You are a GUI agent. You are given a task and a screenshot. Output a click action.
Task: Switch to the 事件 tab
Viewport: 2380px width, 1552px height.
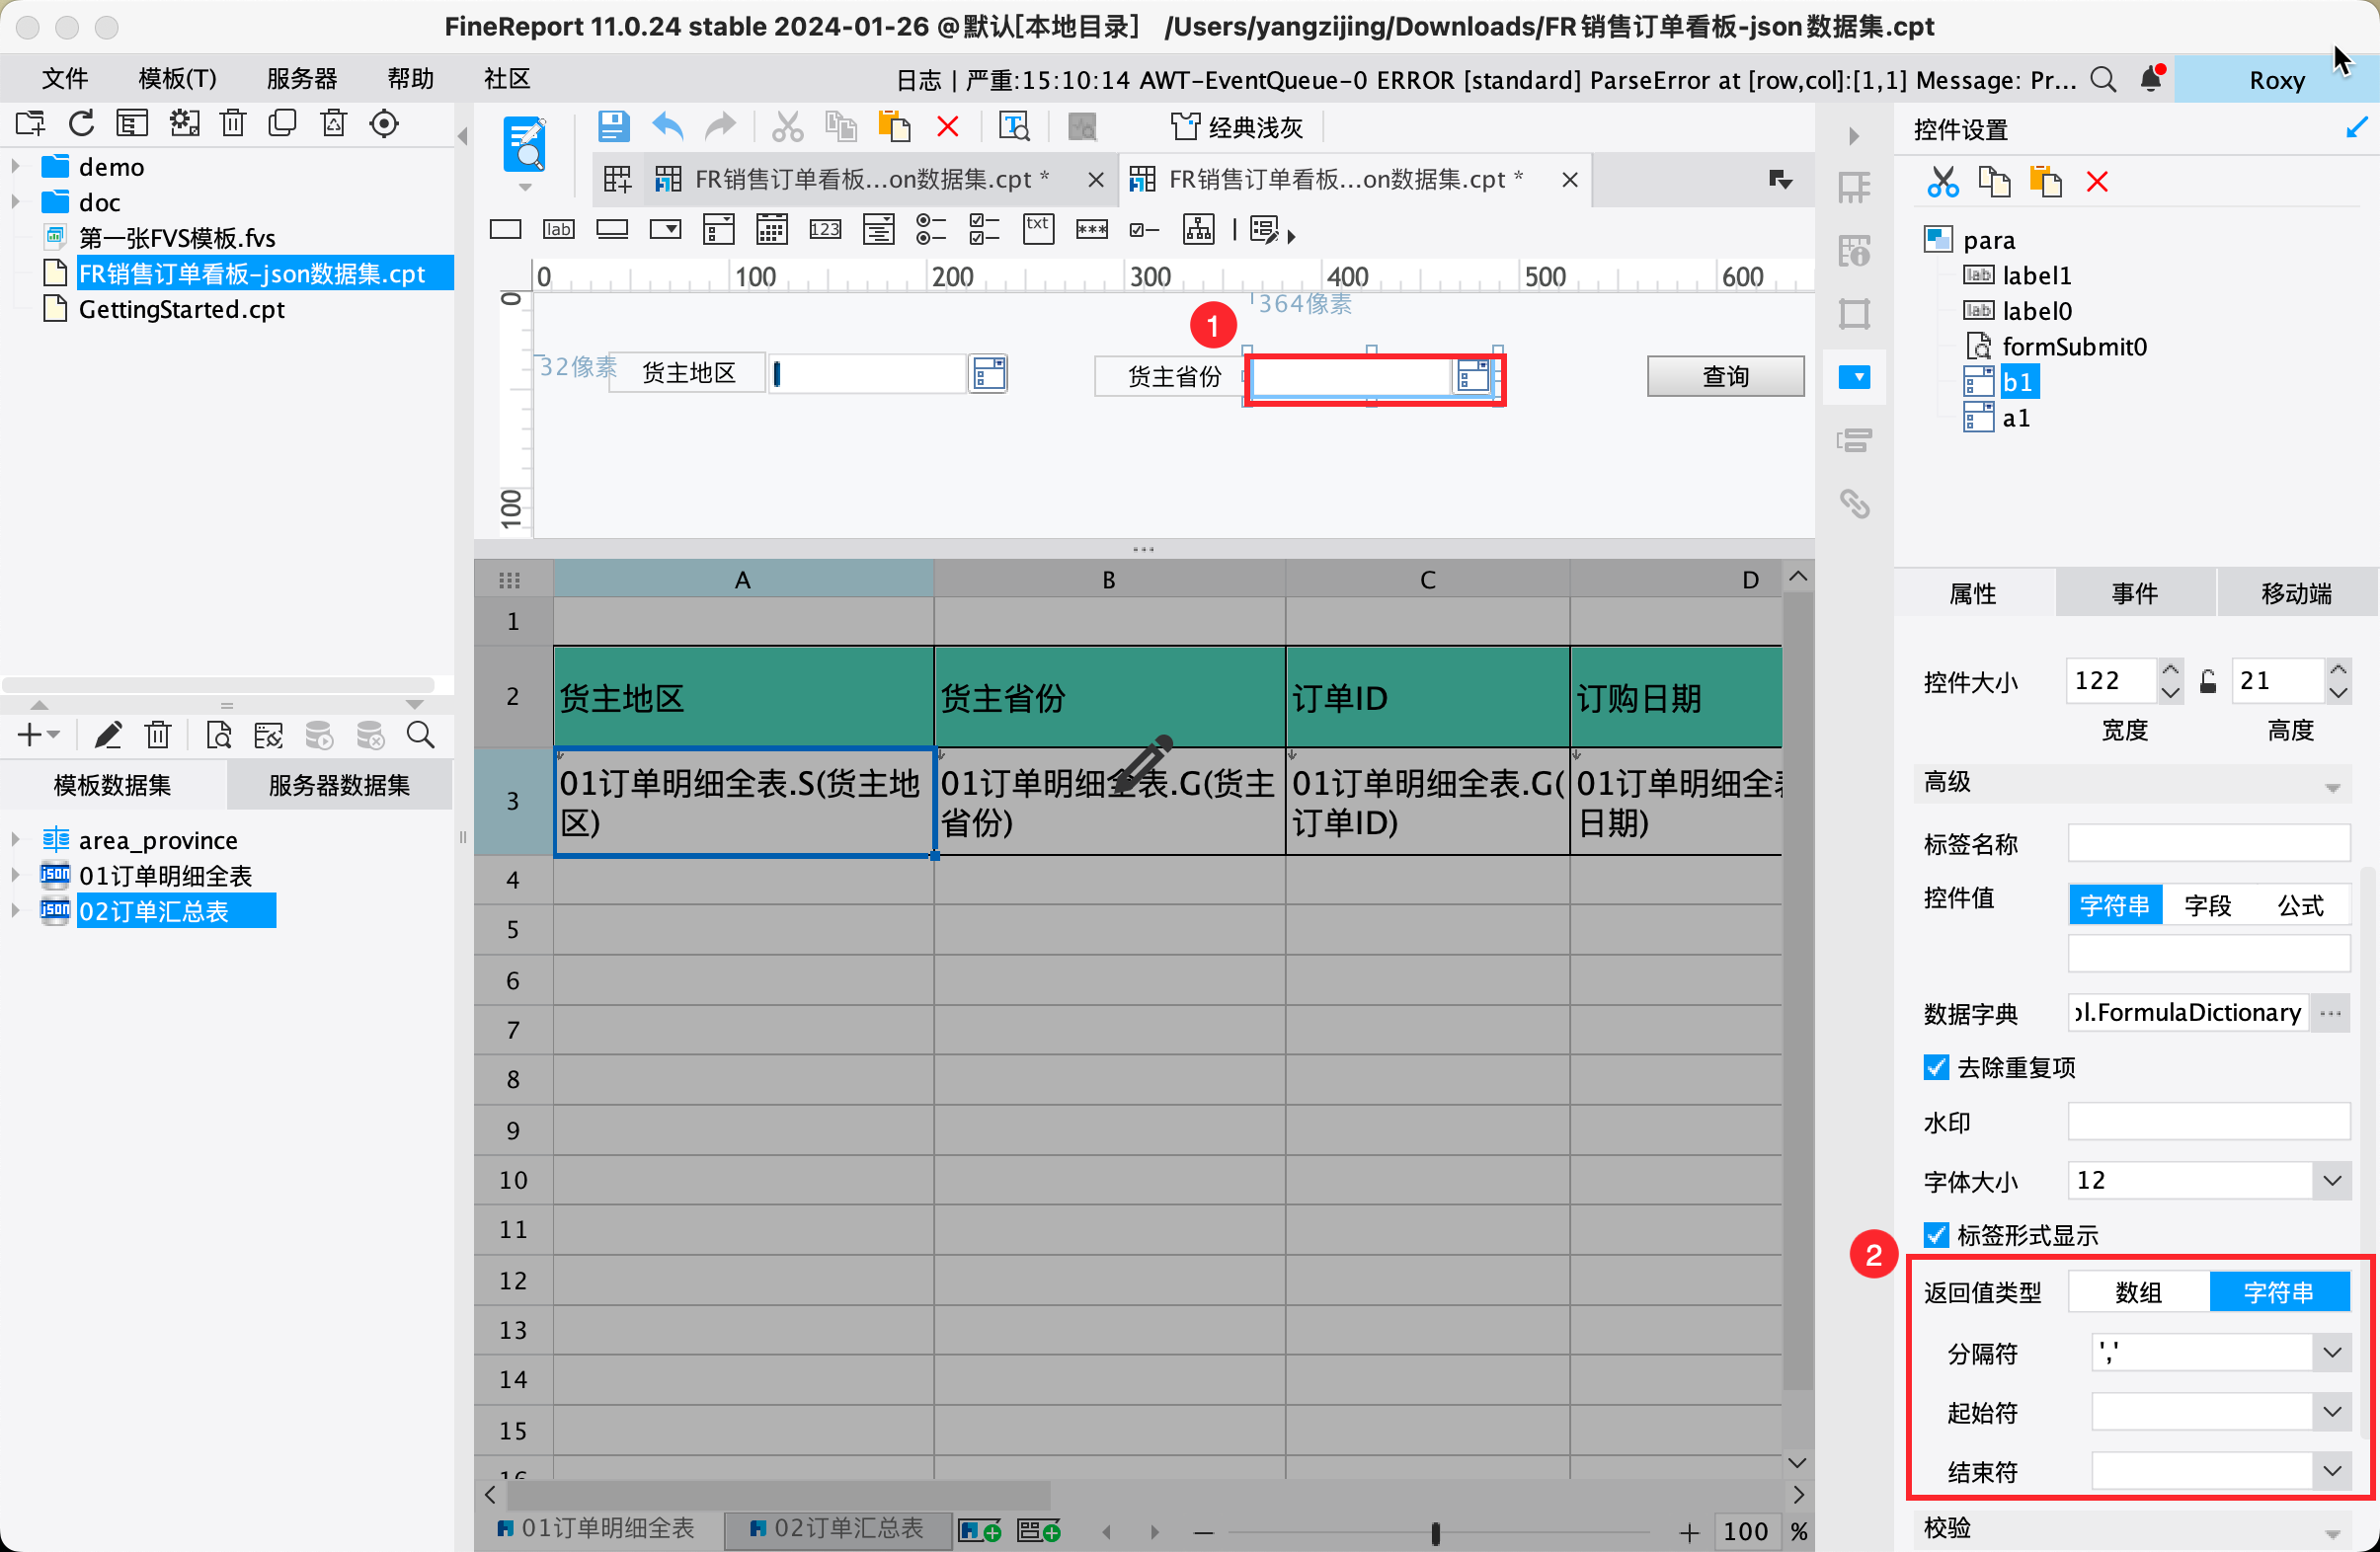tap(2134, 594)
